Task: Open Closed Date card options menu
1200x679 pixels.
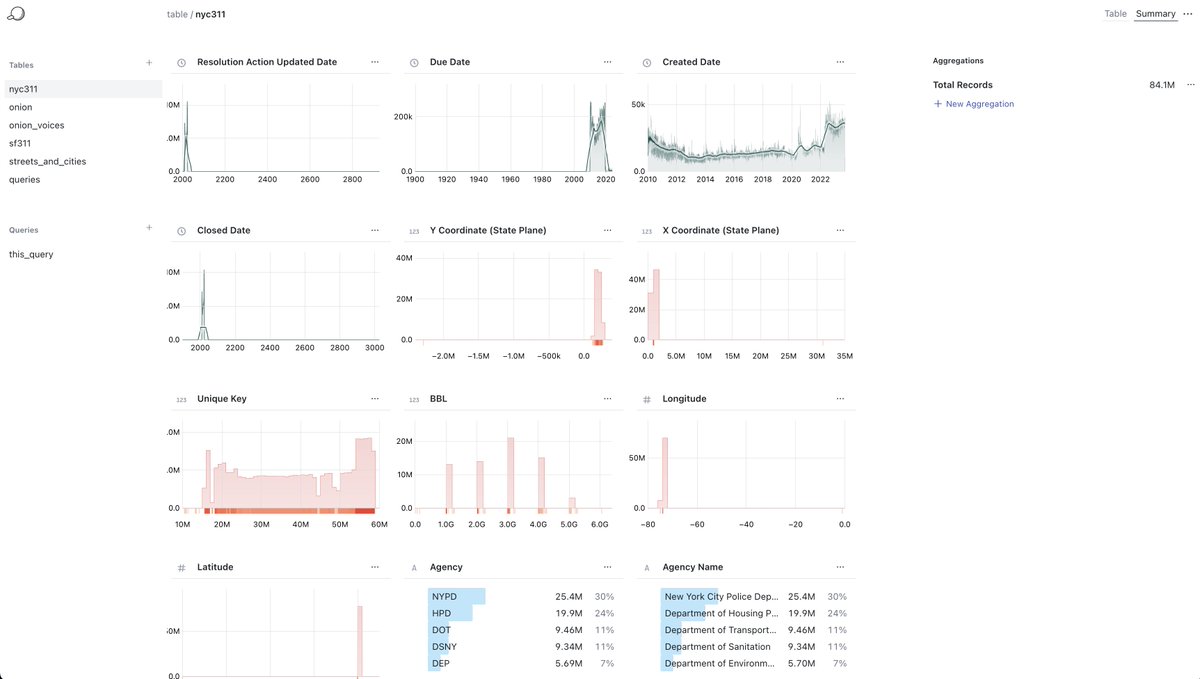Action: (x=375, y=230)
